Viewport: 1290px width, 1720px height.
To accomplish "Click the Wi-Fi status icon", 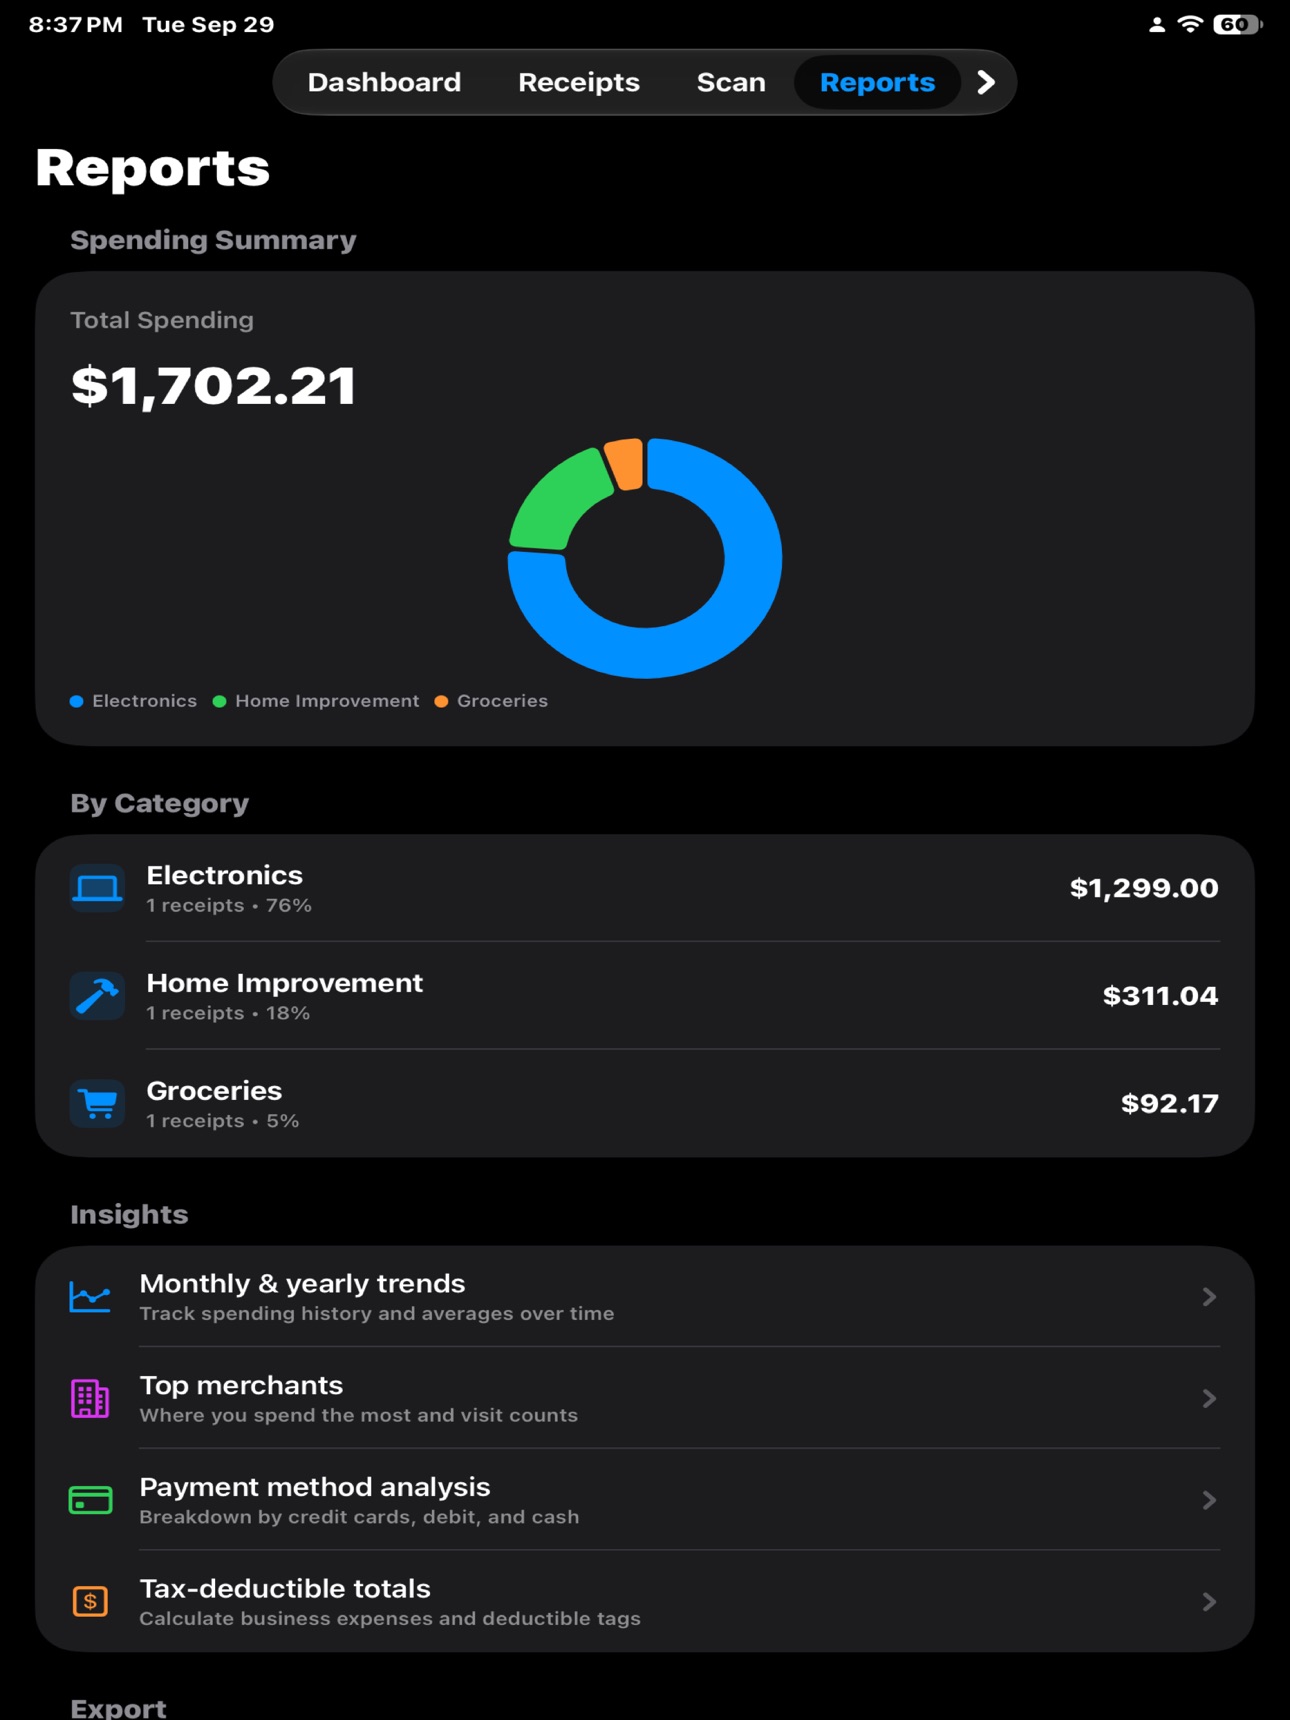I will coord(1190,24).
